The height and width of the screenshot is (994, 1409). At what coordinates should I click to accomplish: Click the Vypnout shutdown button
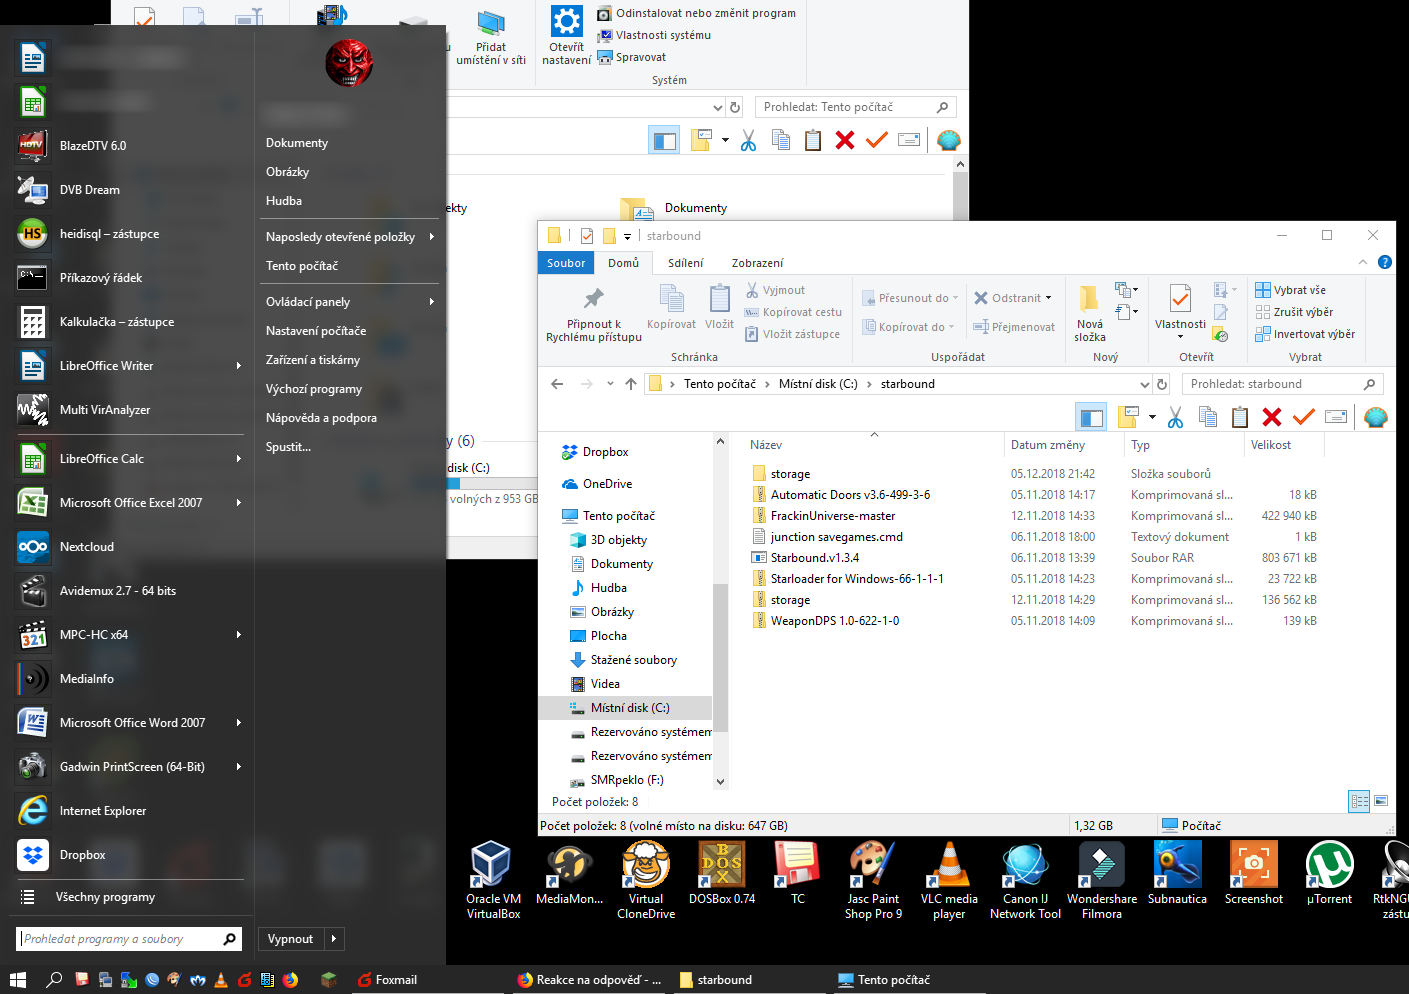pos(290,939)
